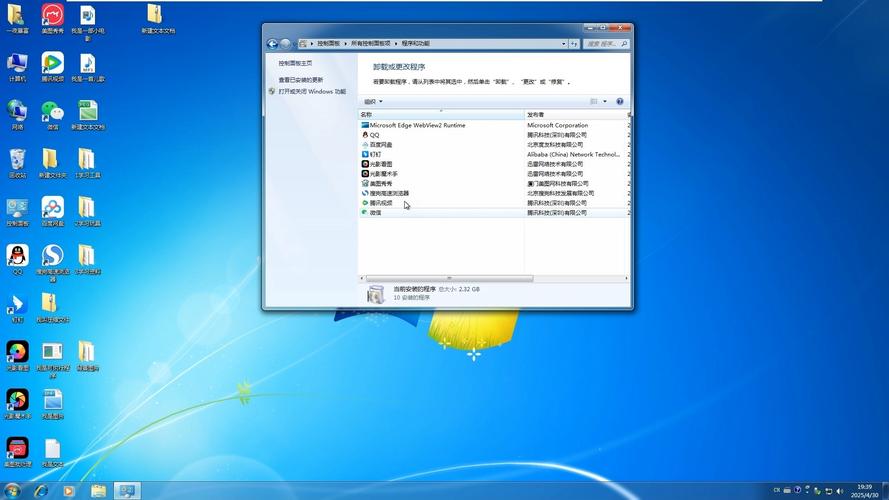Click 微信 desktop shortcut icon
The height and width of the screenshot is (500, 889).
click(x=52, y=116)
